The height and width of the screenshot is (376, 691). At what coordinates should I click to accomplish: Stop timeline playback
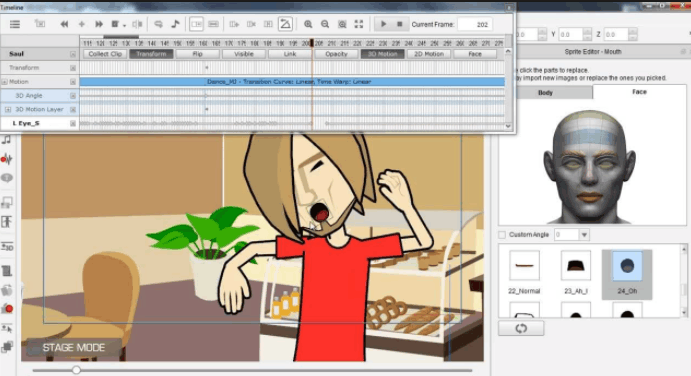pyautogui.click(x=399, y=24)
